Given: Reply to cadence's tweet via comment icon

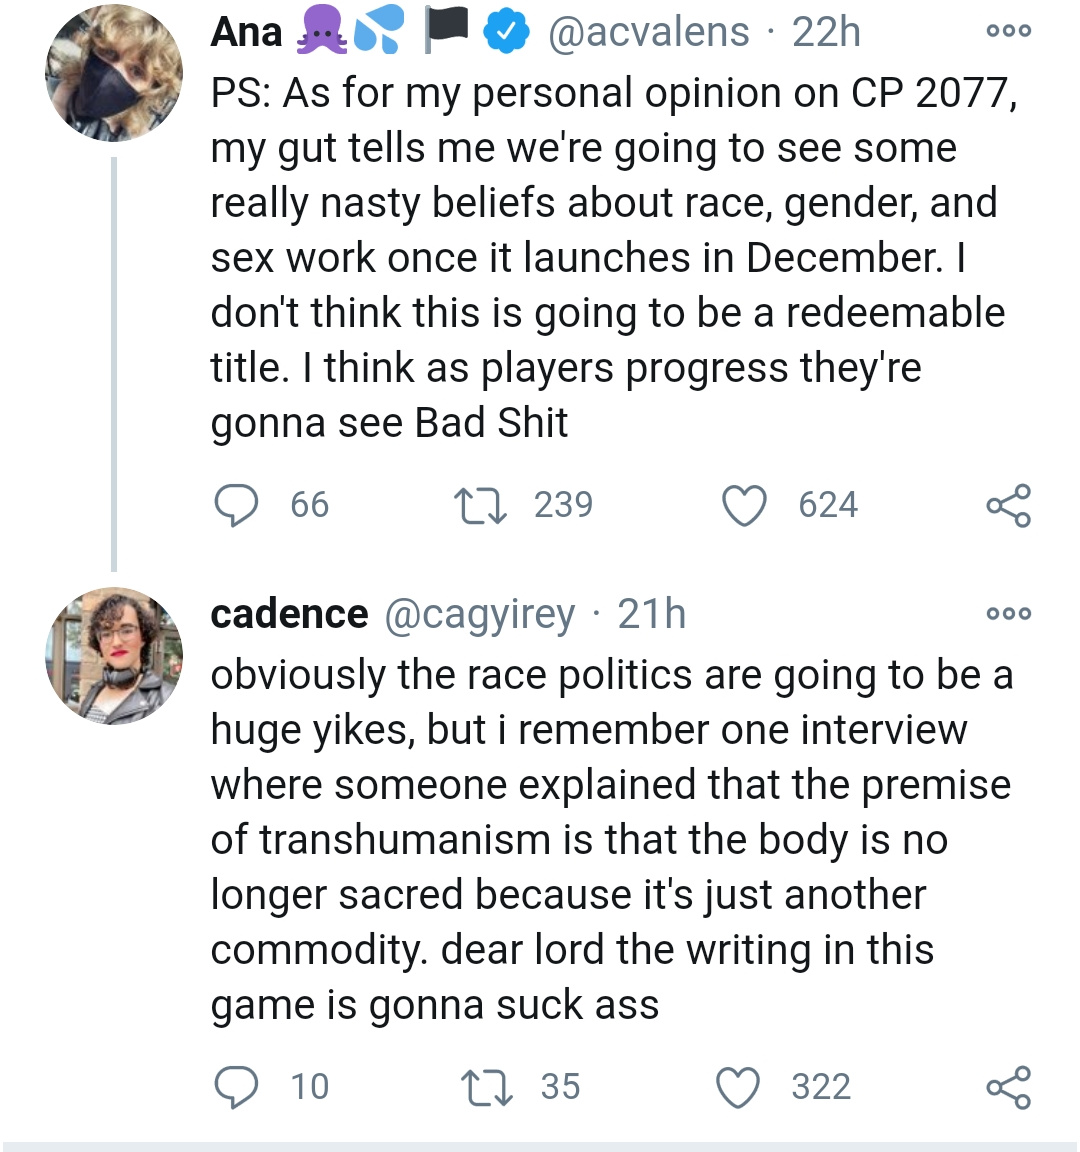Looking at the screenshot, I should 237,1087.
